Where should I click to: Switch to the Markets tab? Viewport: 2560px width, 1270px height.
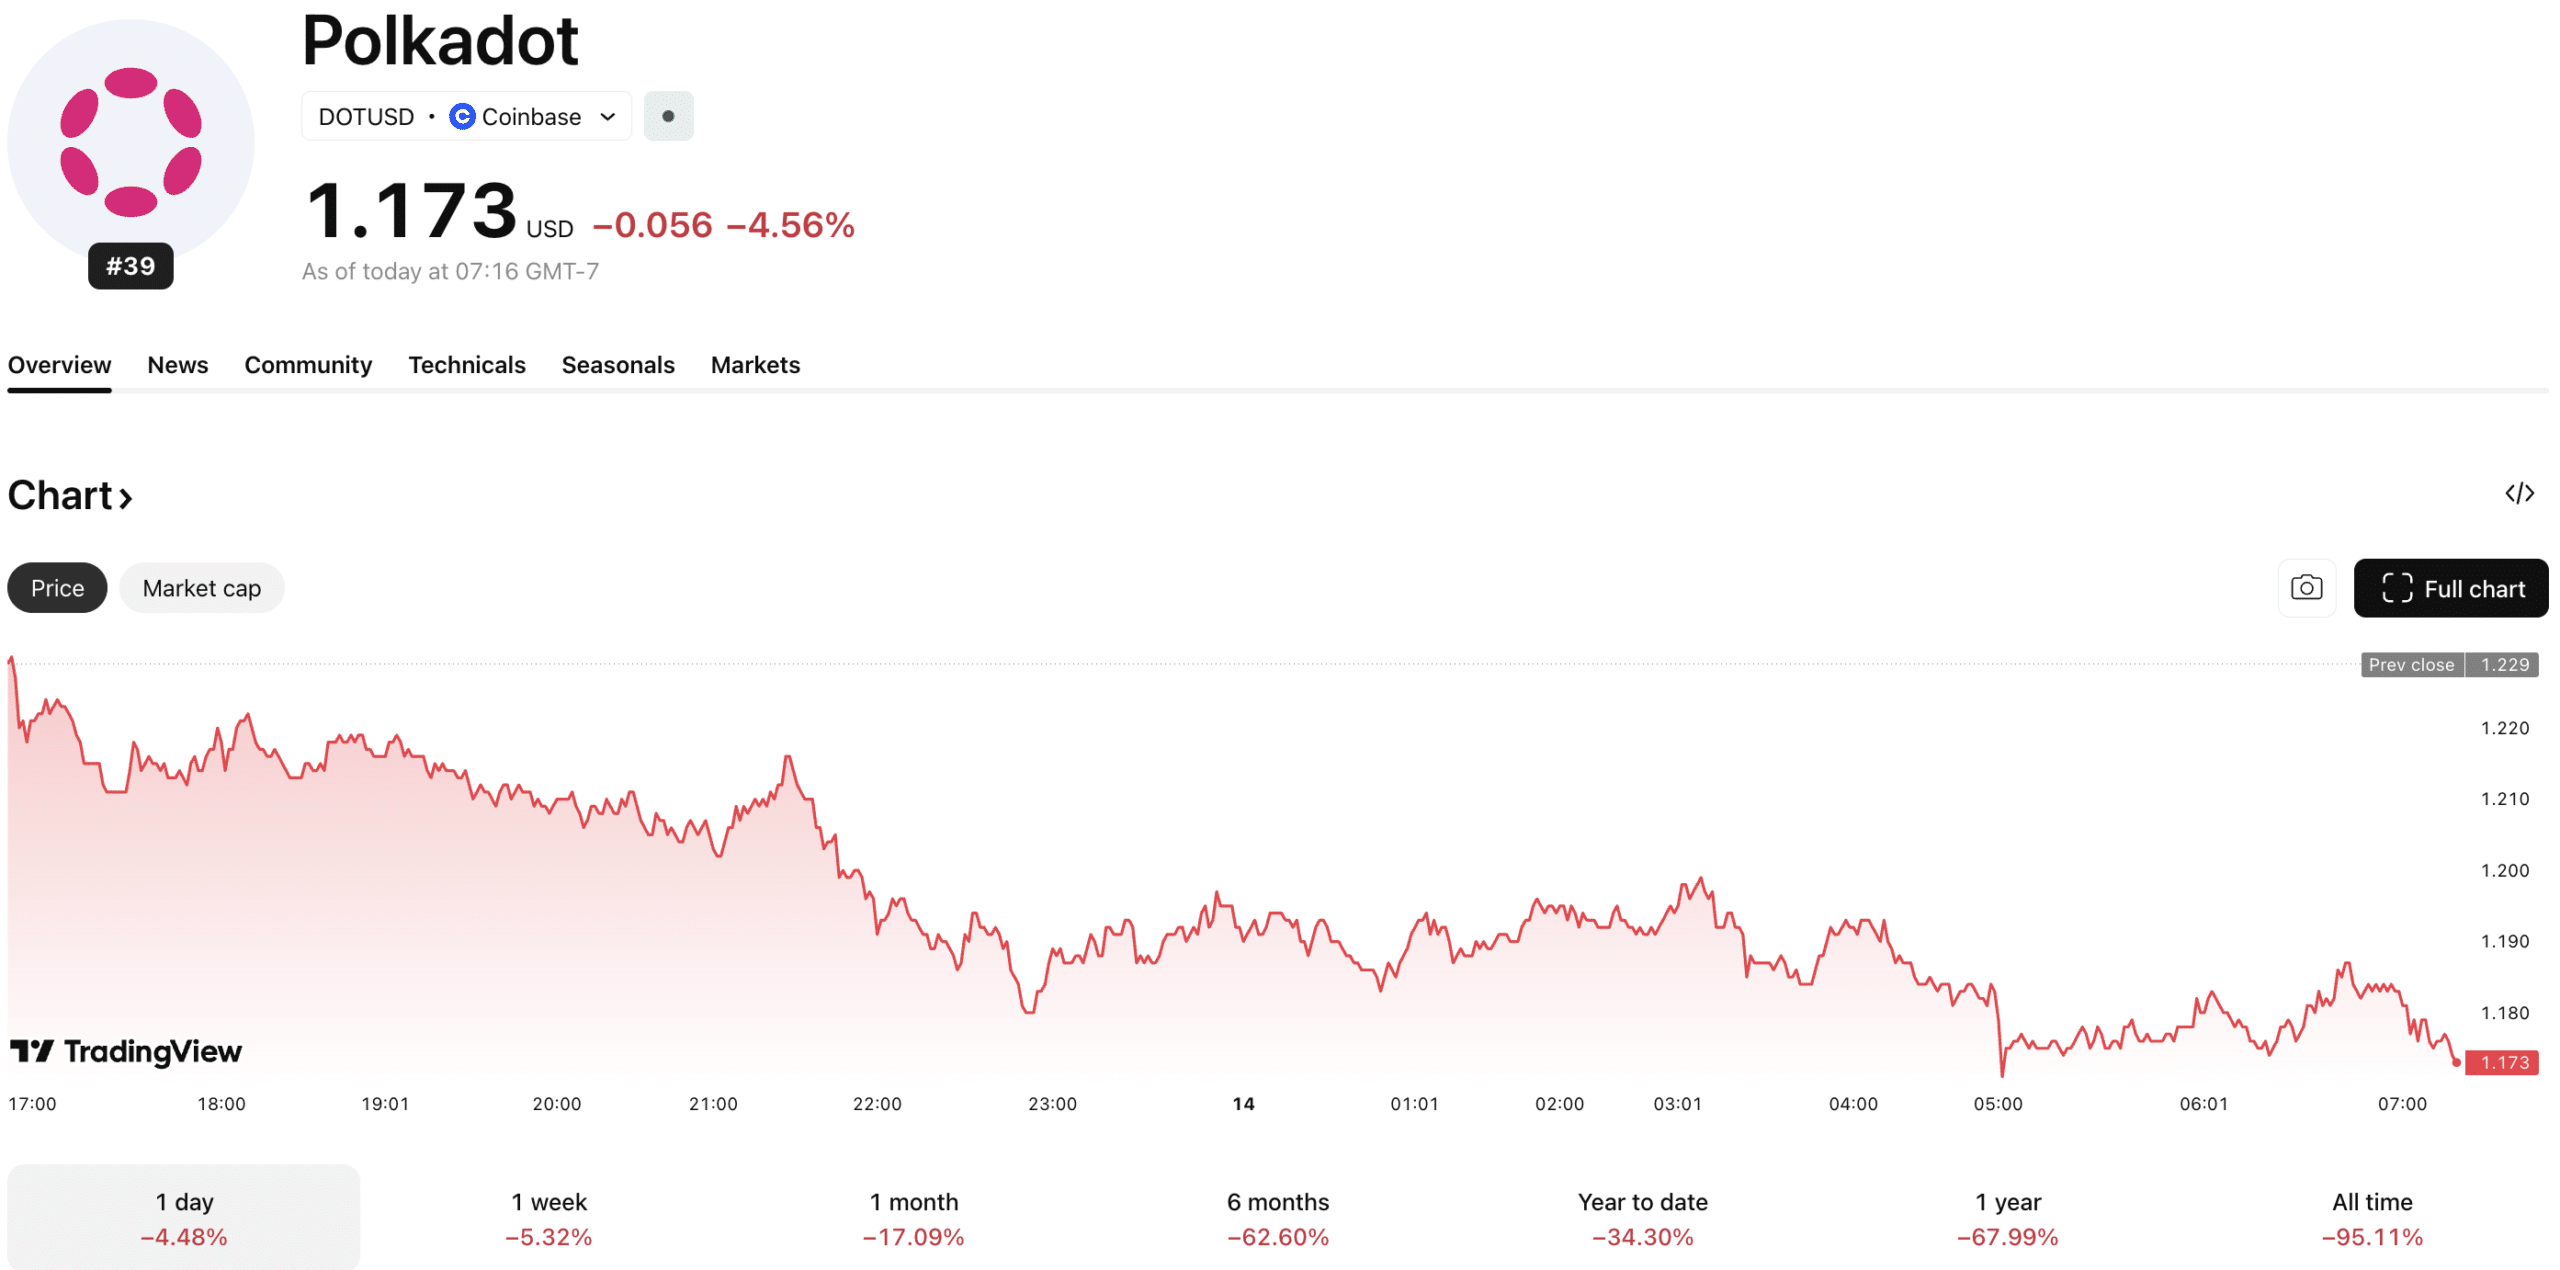tap(755, 365)
